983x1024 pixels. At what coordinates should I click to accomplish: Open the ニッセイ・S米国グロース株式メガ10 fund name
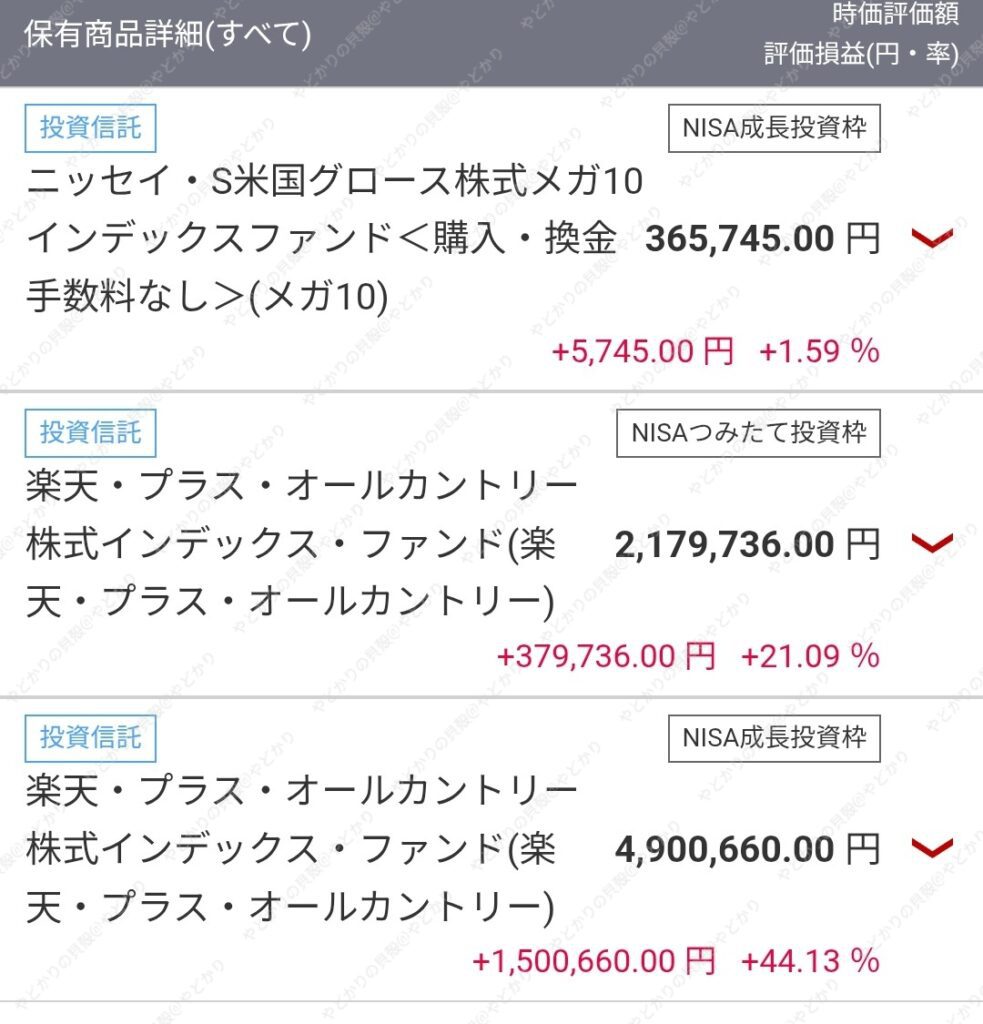pos(322,238)
